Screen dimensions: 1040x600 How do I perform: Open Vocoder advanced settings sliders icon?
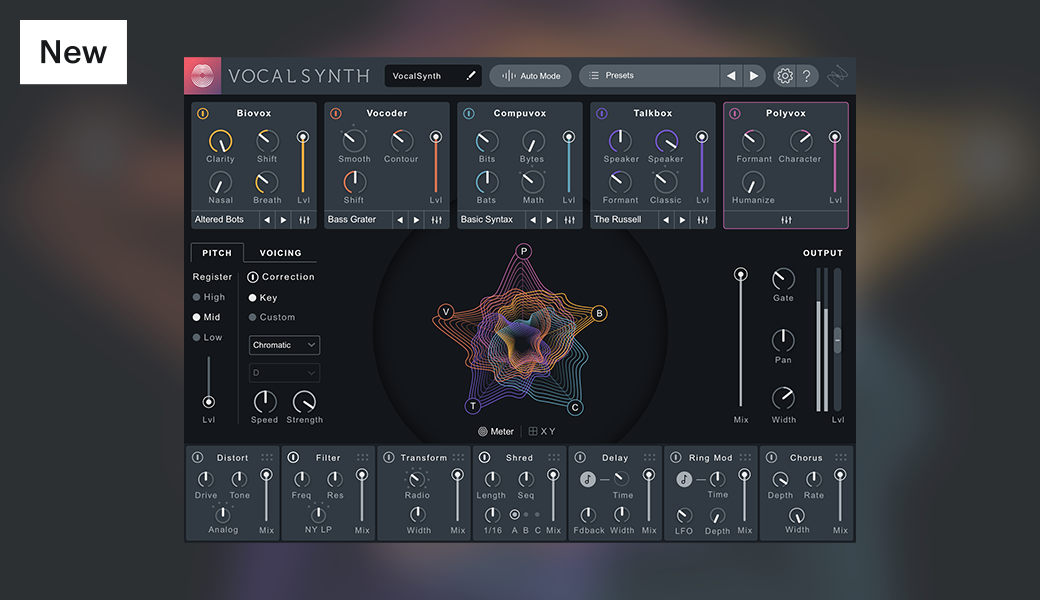pos(436,219)
